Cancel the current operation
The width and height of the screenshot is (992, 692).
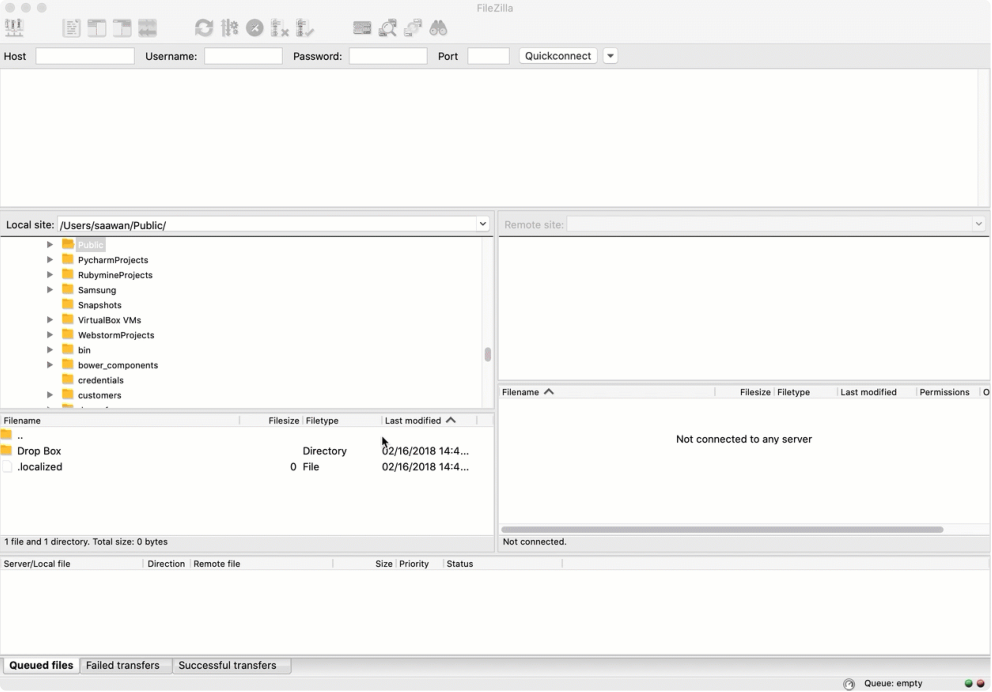pyautogui.click(x=254, y=28)
